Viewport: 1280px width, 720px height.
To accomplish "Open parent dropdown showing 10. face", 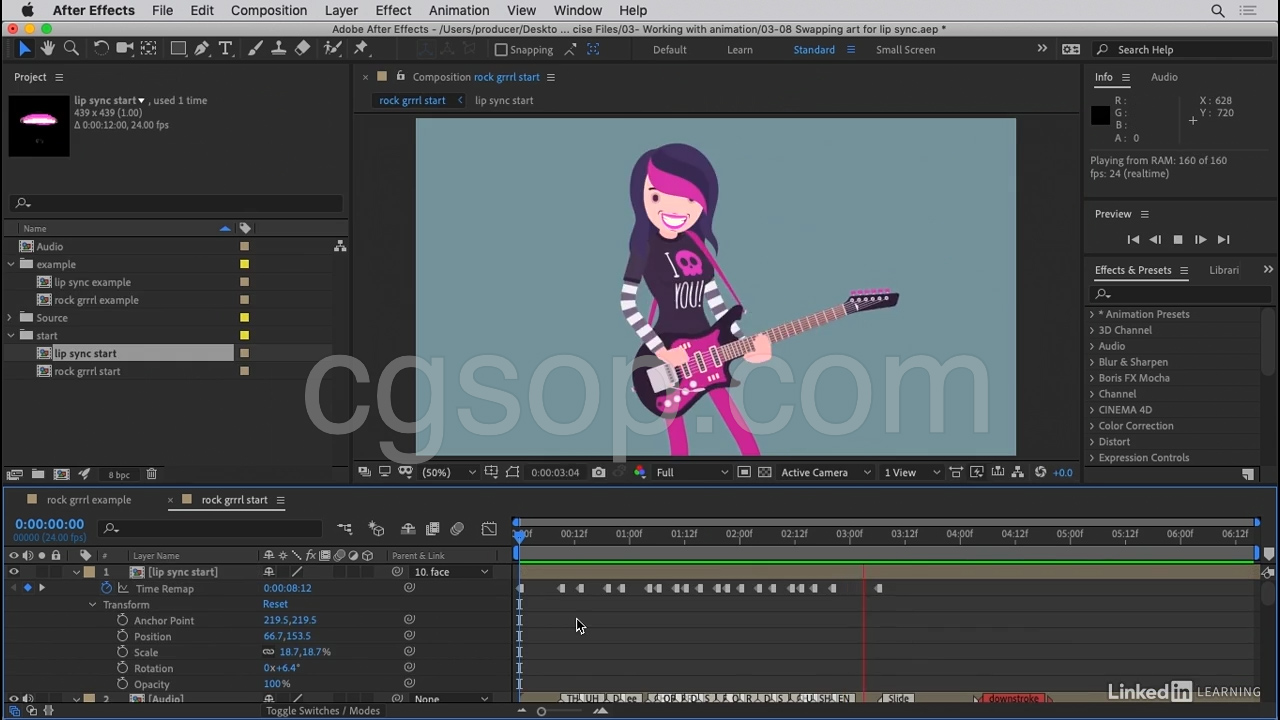I will pos(451,572).
